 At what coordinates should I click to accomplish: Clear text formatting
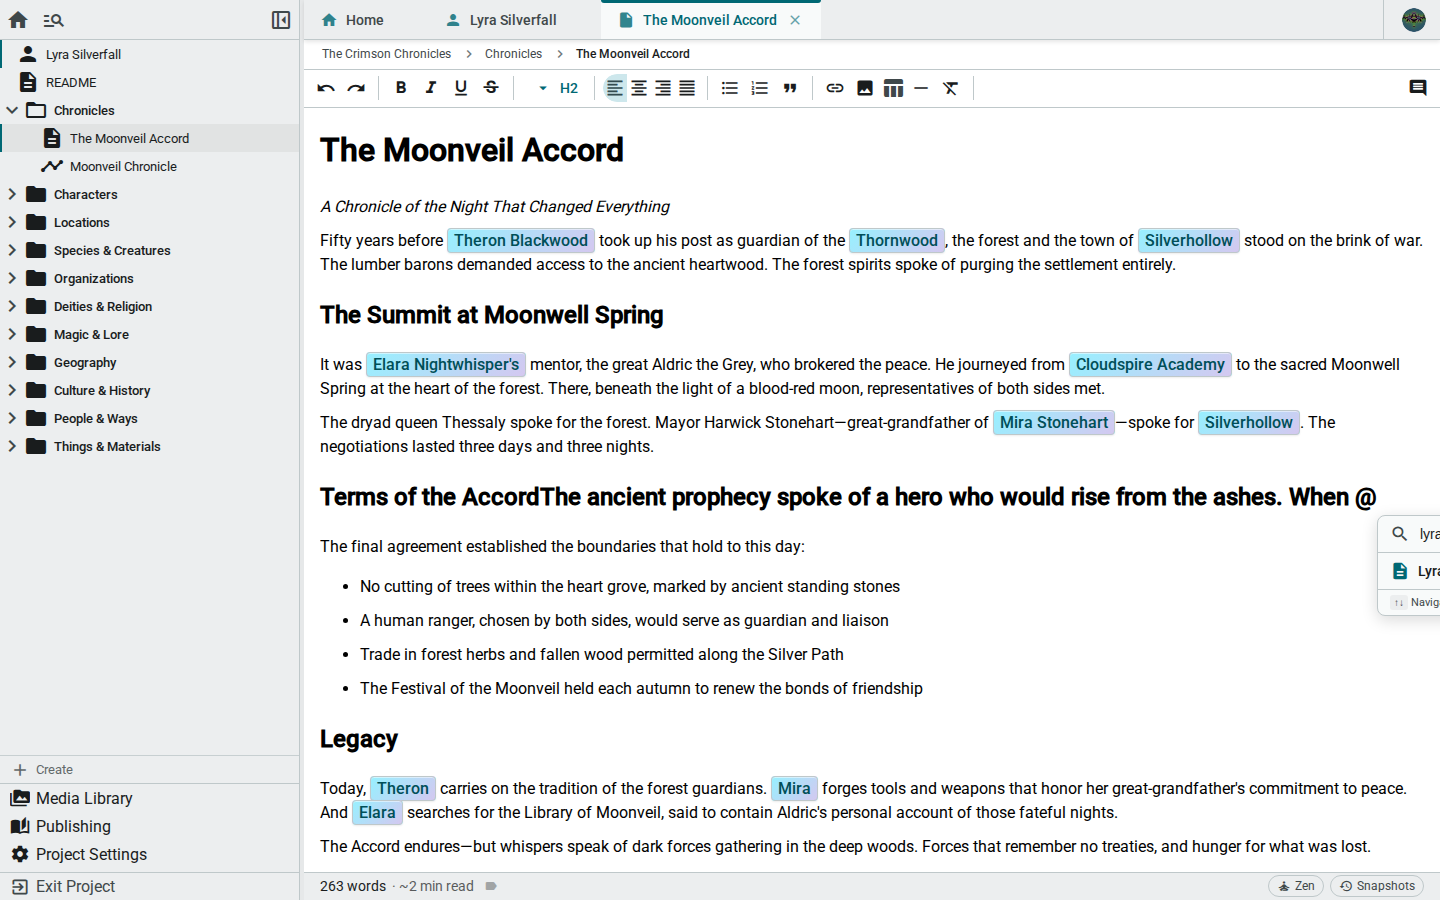point(951,88)
